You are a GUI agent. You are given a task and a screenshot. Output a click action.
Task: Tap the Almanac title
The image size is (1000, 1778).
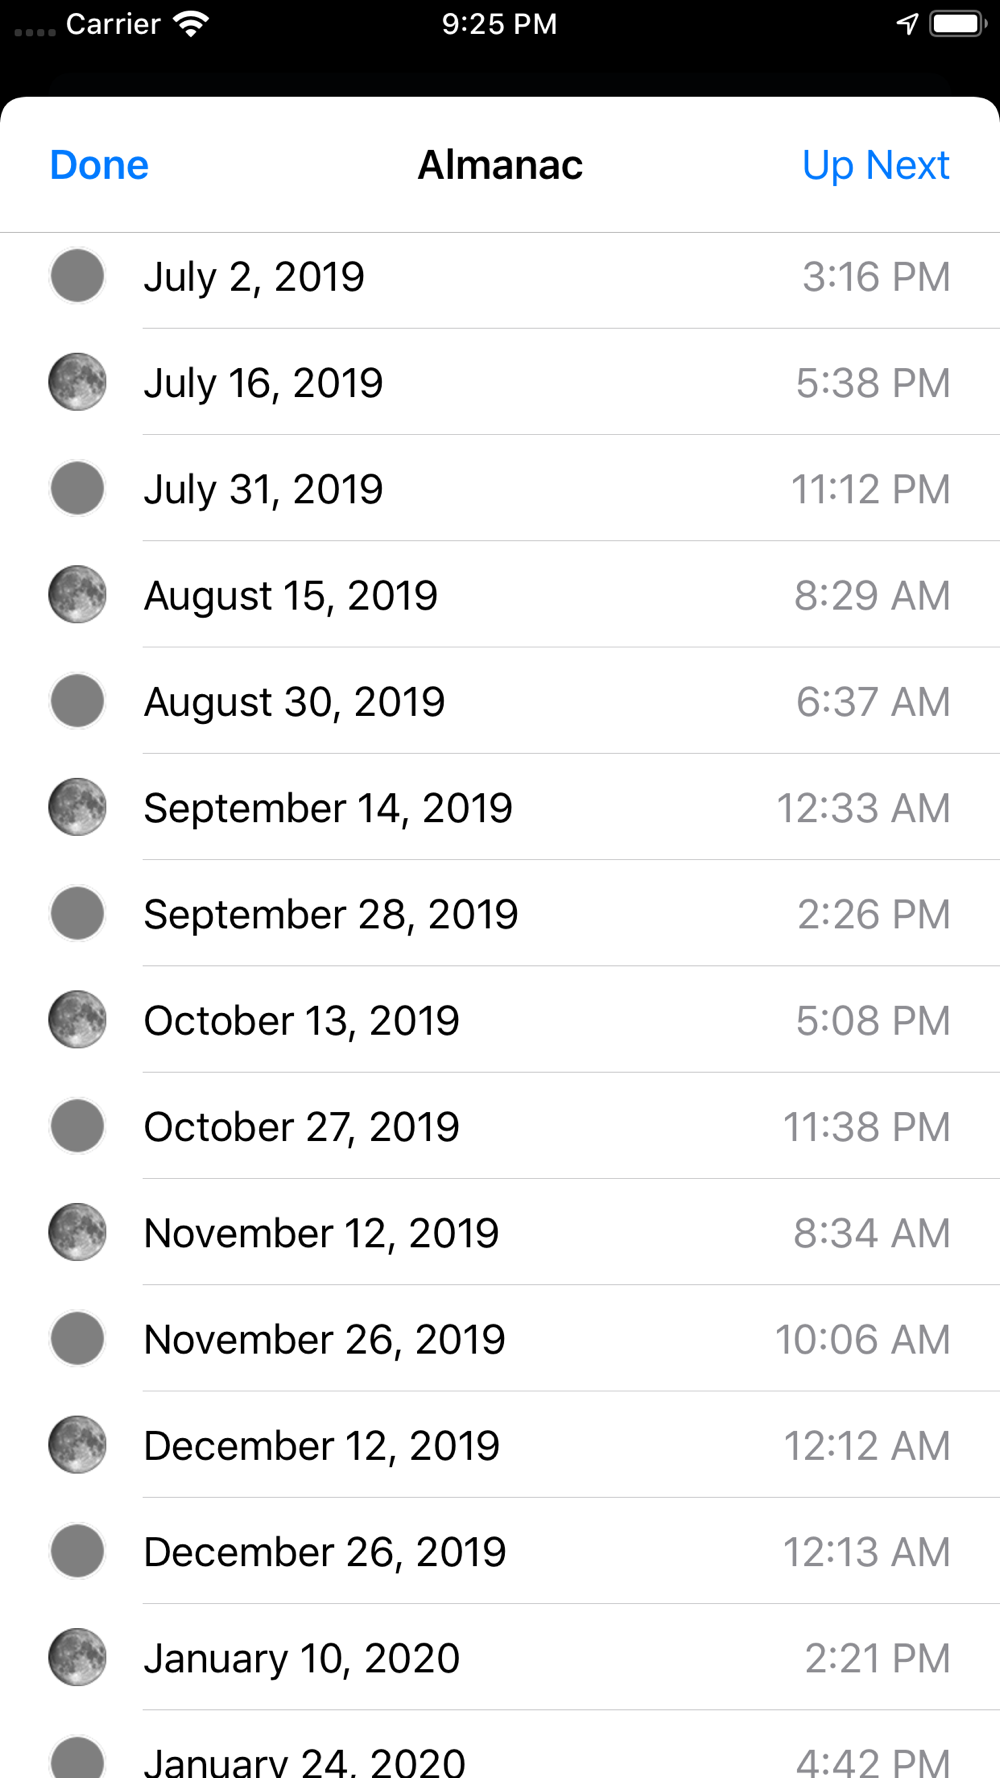[x=500, y=165]
